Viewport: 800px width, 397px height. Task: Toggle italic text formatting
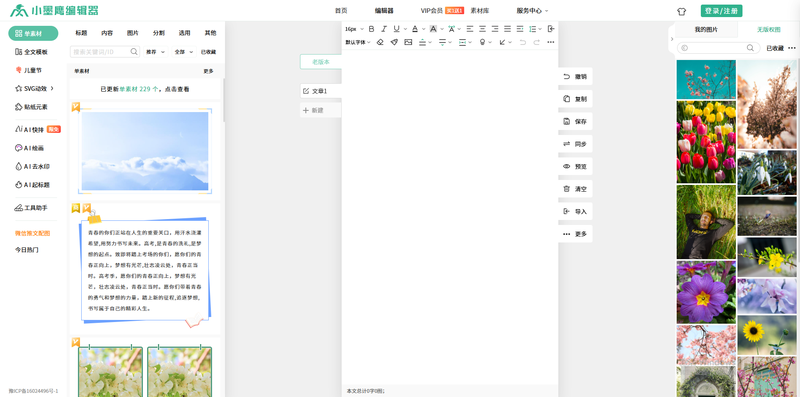384,29
